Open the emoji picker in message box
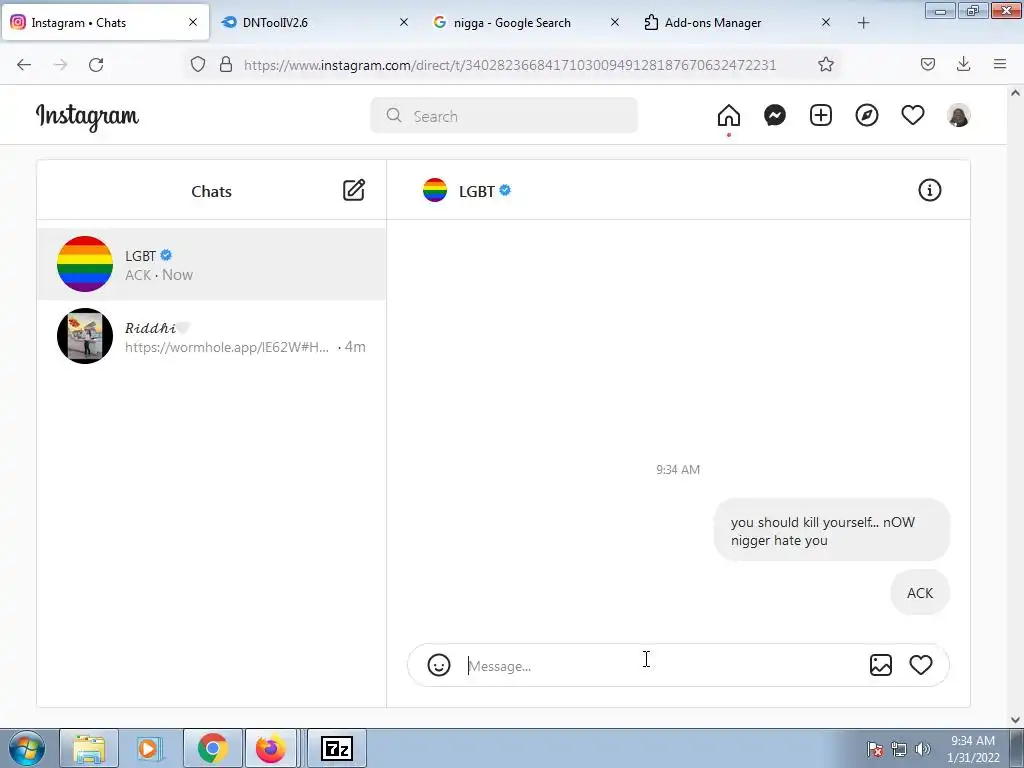The width and height of the screenshot is (1024, 768). 439,665
